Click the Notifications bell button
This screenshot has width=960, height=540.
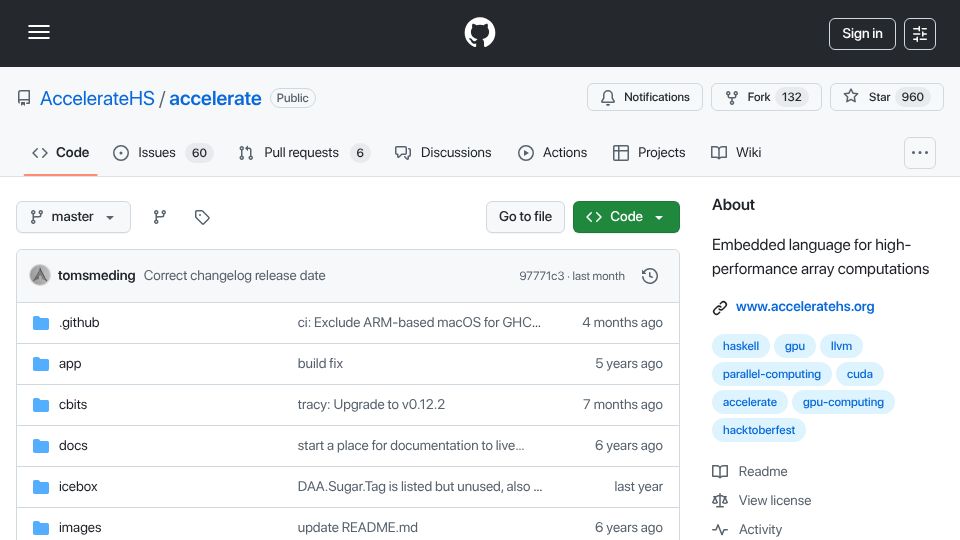pos(645,97)
